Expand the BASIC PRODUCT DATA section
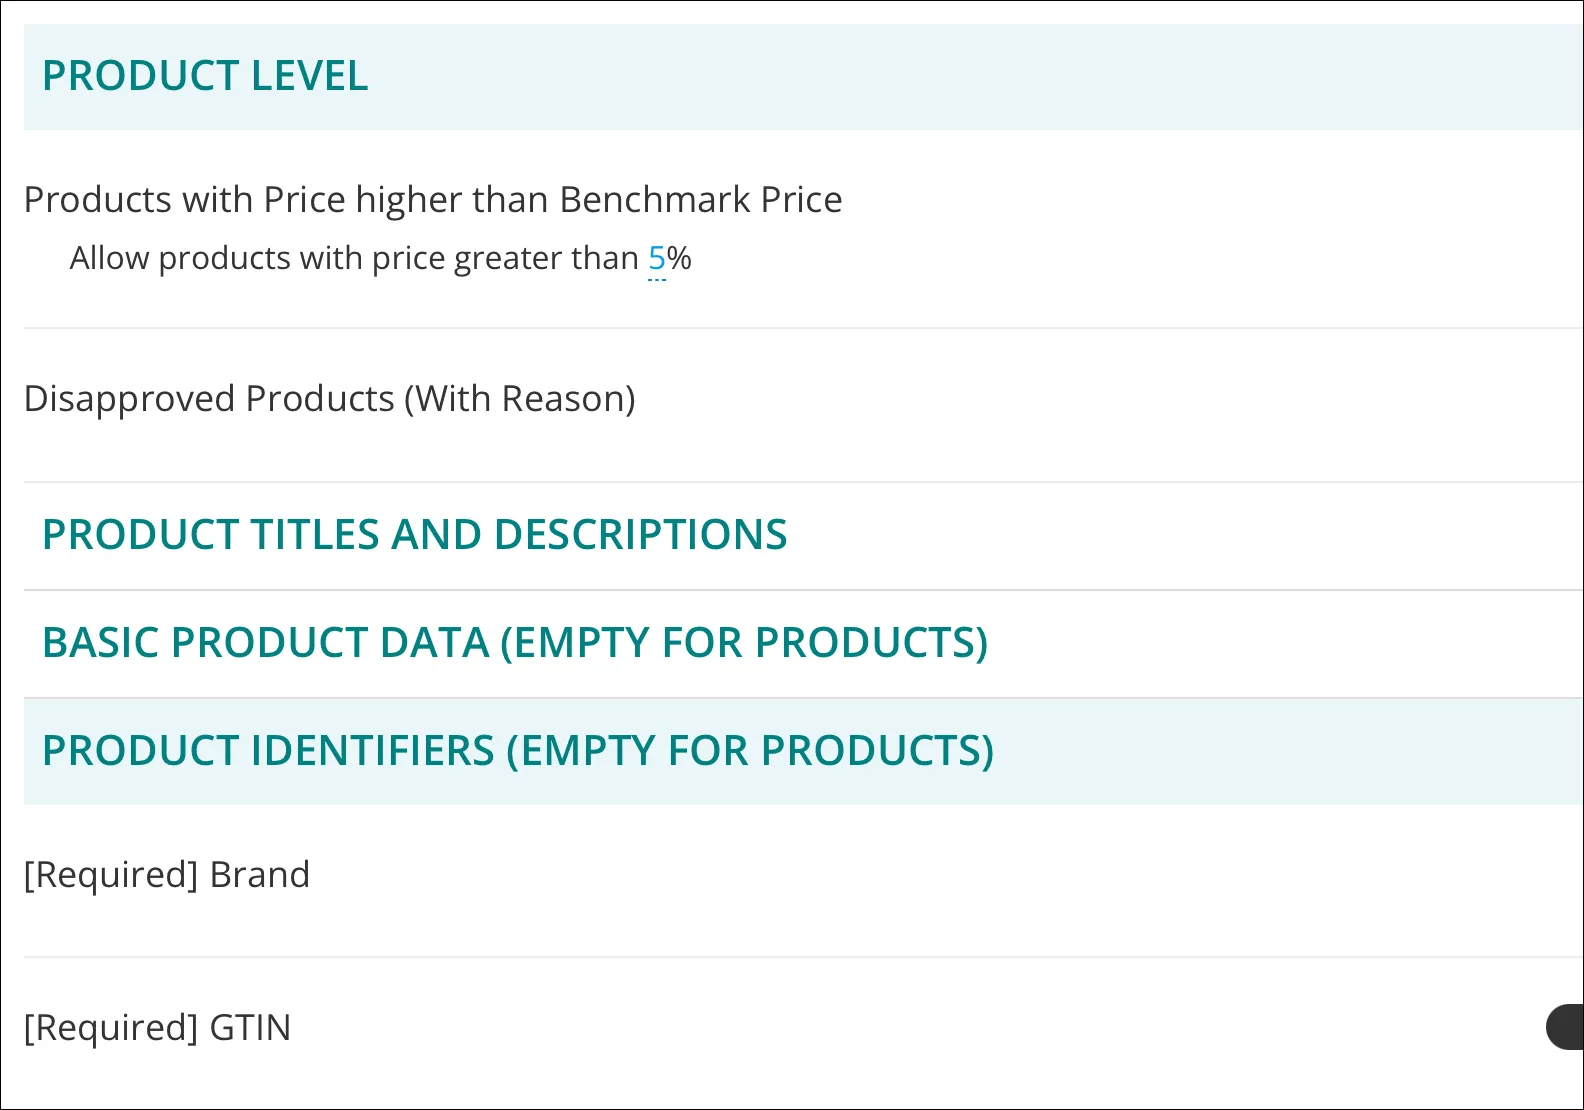This screenshot has width=1584, height=1110. point(514,643)
